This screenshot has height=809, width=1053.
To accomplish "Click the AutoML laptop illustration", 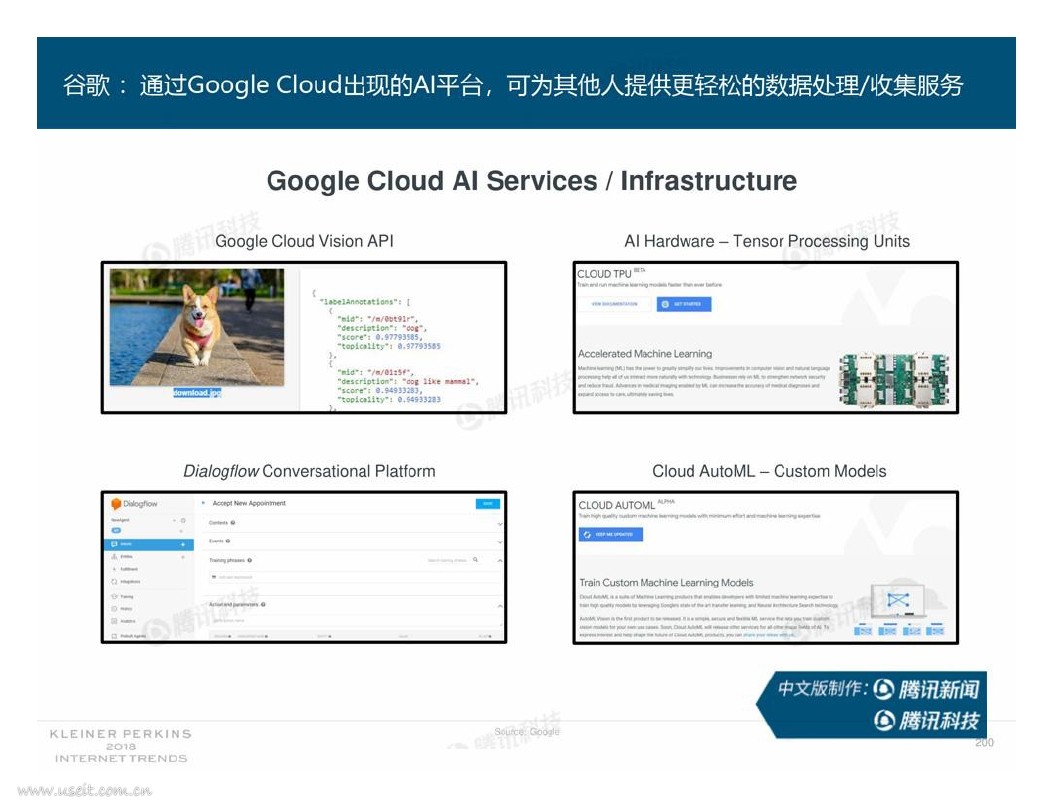I will (899, 600).
